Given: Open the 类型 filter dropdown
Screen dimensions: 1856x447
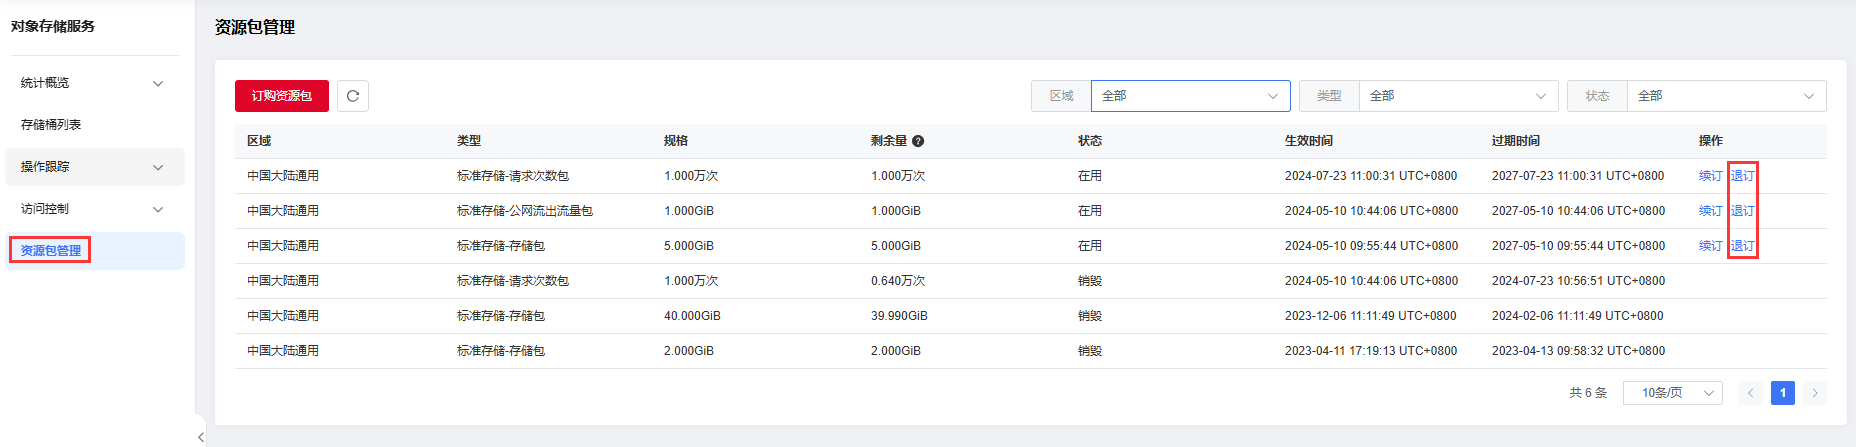Looking at the screenshot, I should (x=1457, y=96).
